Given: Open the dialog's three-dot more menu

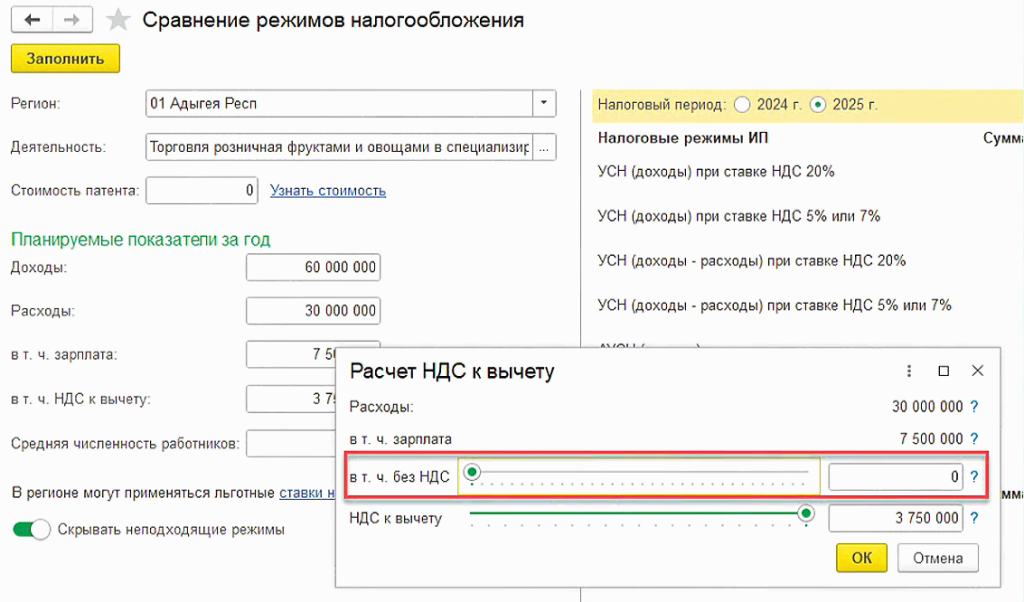Looking at the screenshot, I should click(909, 371).
